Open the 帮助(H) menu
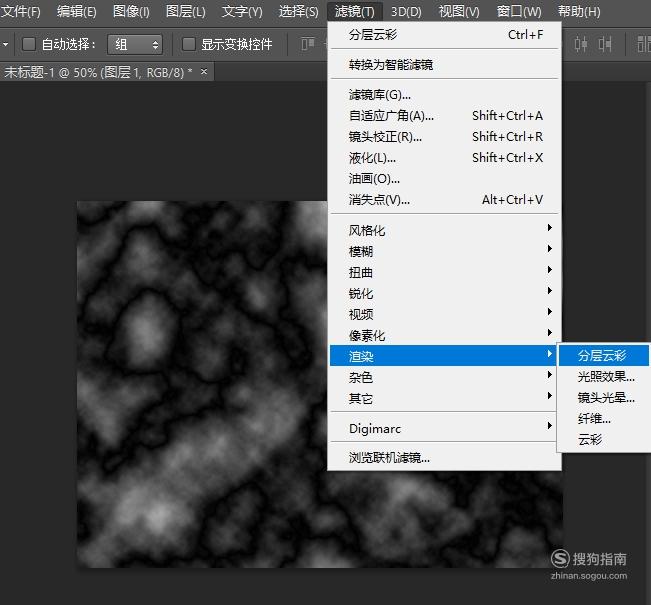651x605 pixels. tap(579, 11)
